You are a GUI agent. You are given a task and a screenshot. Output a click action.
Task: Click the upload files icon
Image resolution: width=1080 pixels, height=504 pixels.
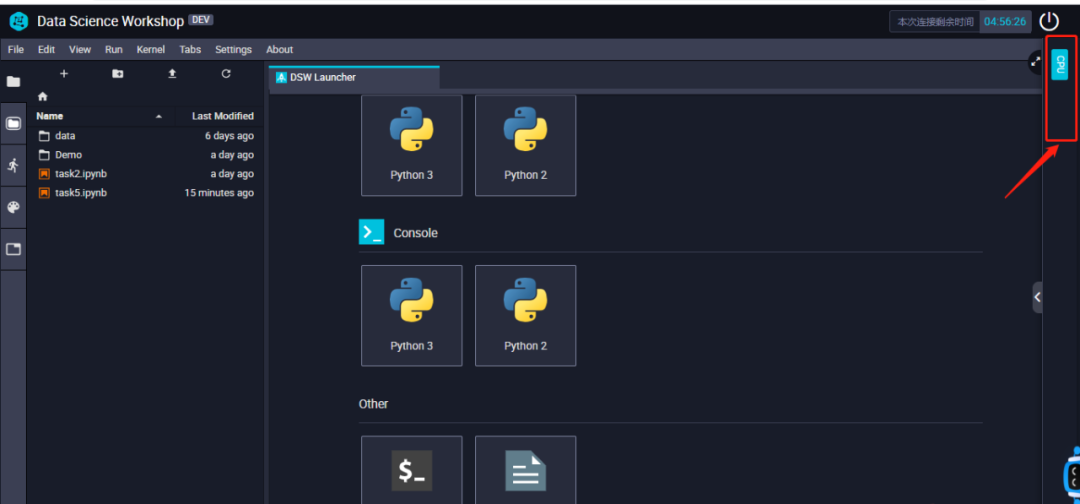click(x=172, y=74)
